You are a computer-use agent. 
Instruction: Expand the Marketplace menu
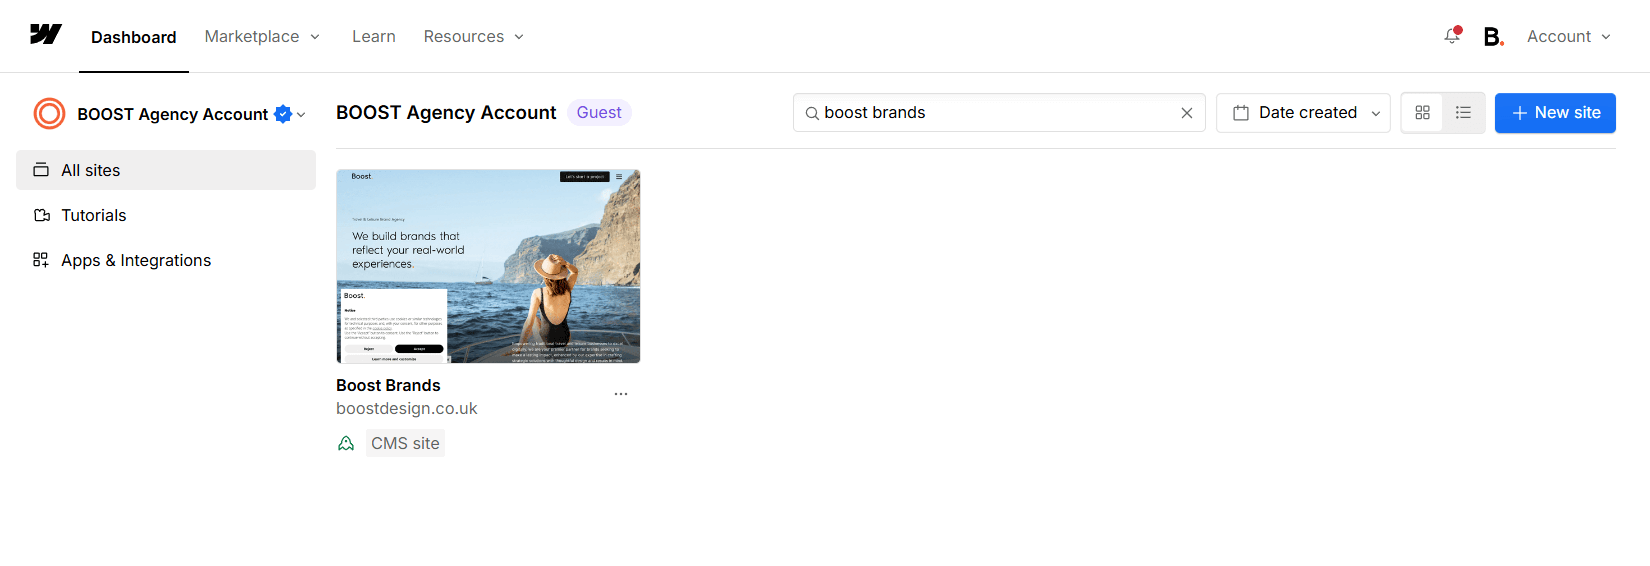262,37
